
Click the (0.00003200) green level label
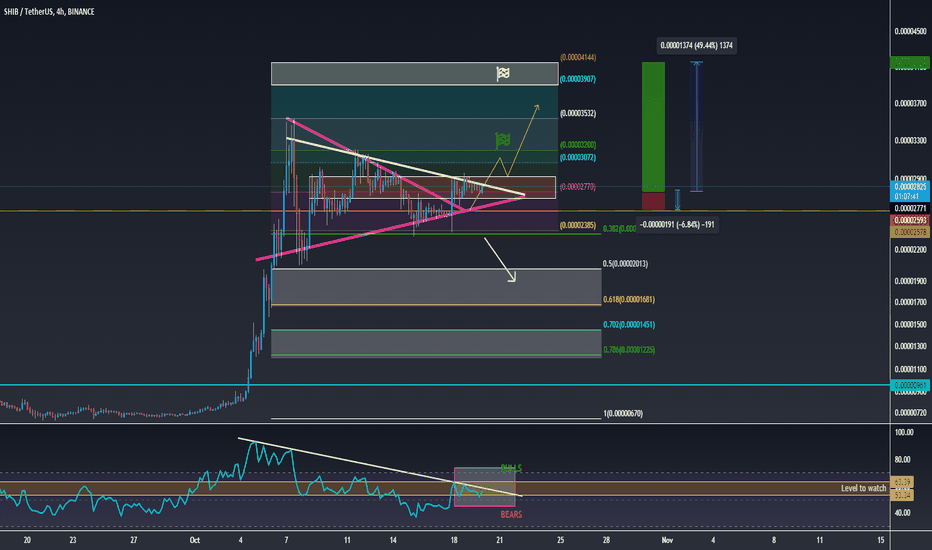click(578, 144)
